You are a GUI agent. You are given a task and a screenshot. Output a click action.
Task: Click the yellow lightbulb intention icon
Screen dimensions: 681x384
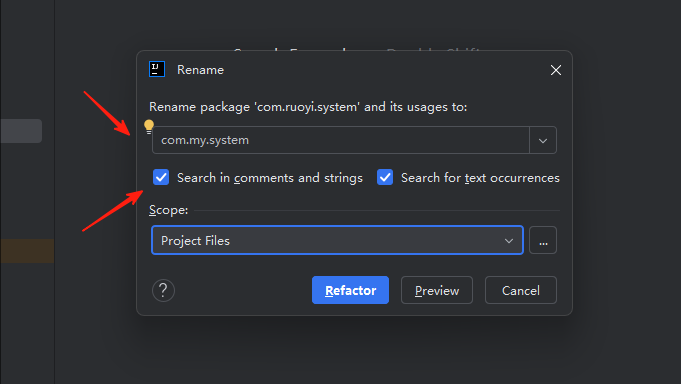click(x=149, y=126)
